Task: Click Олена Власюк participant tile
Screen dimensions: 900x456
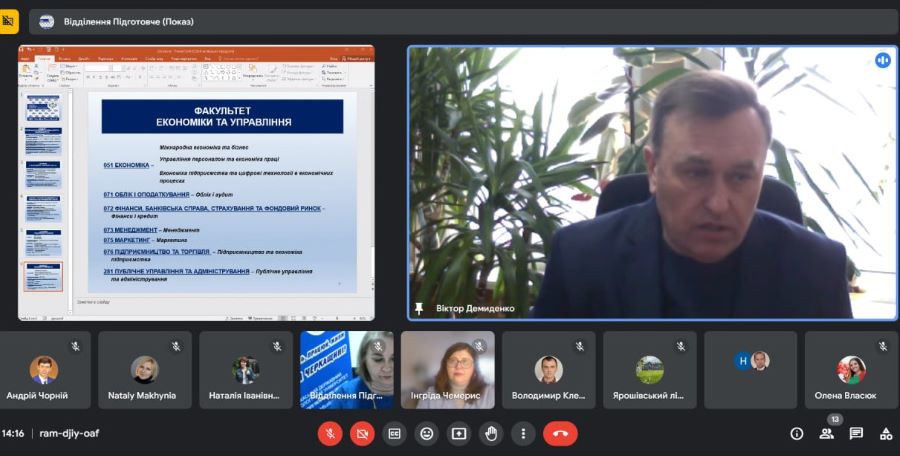Action: click(x=851, y=370)
